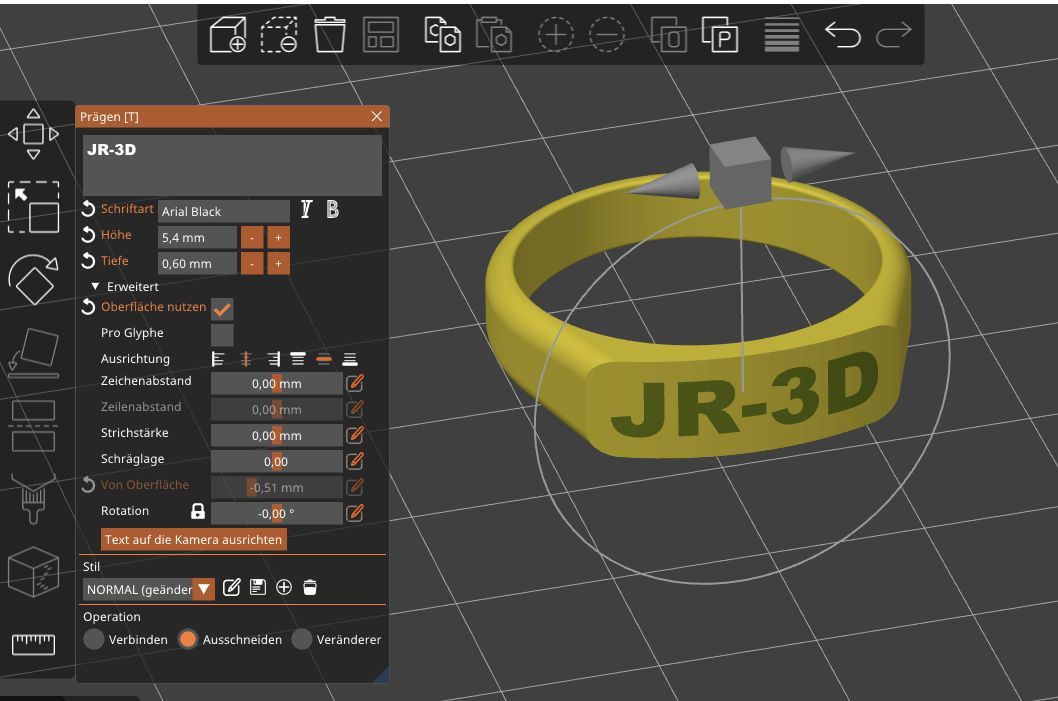The image size is (1058, 701).
Task: Decrease Höhe with the minus button
Action: pos(252,237)
